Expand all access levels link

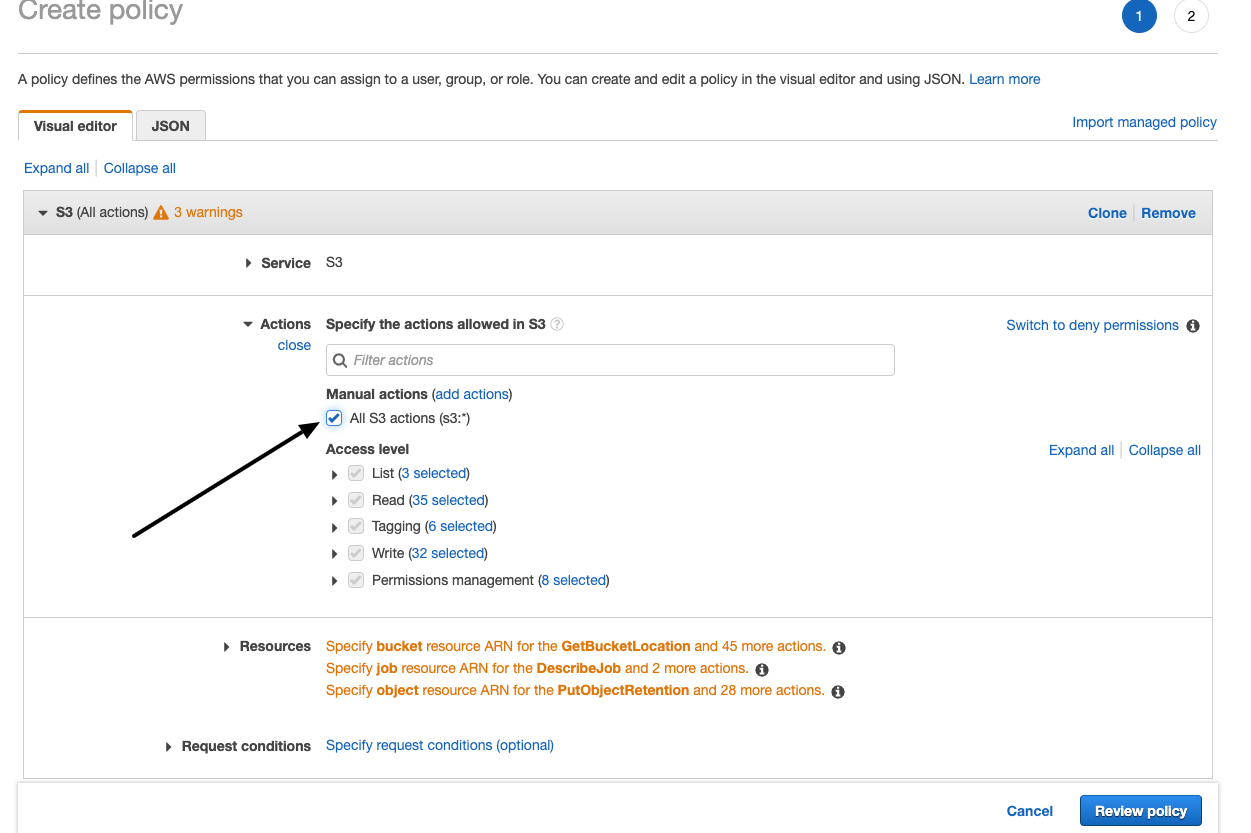pos(1081,450)
